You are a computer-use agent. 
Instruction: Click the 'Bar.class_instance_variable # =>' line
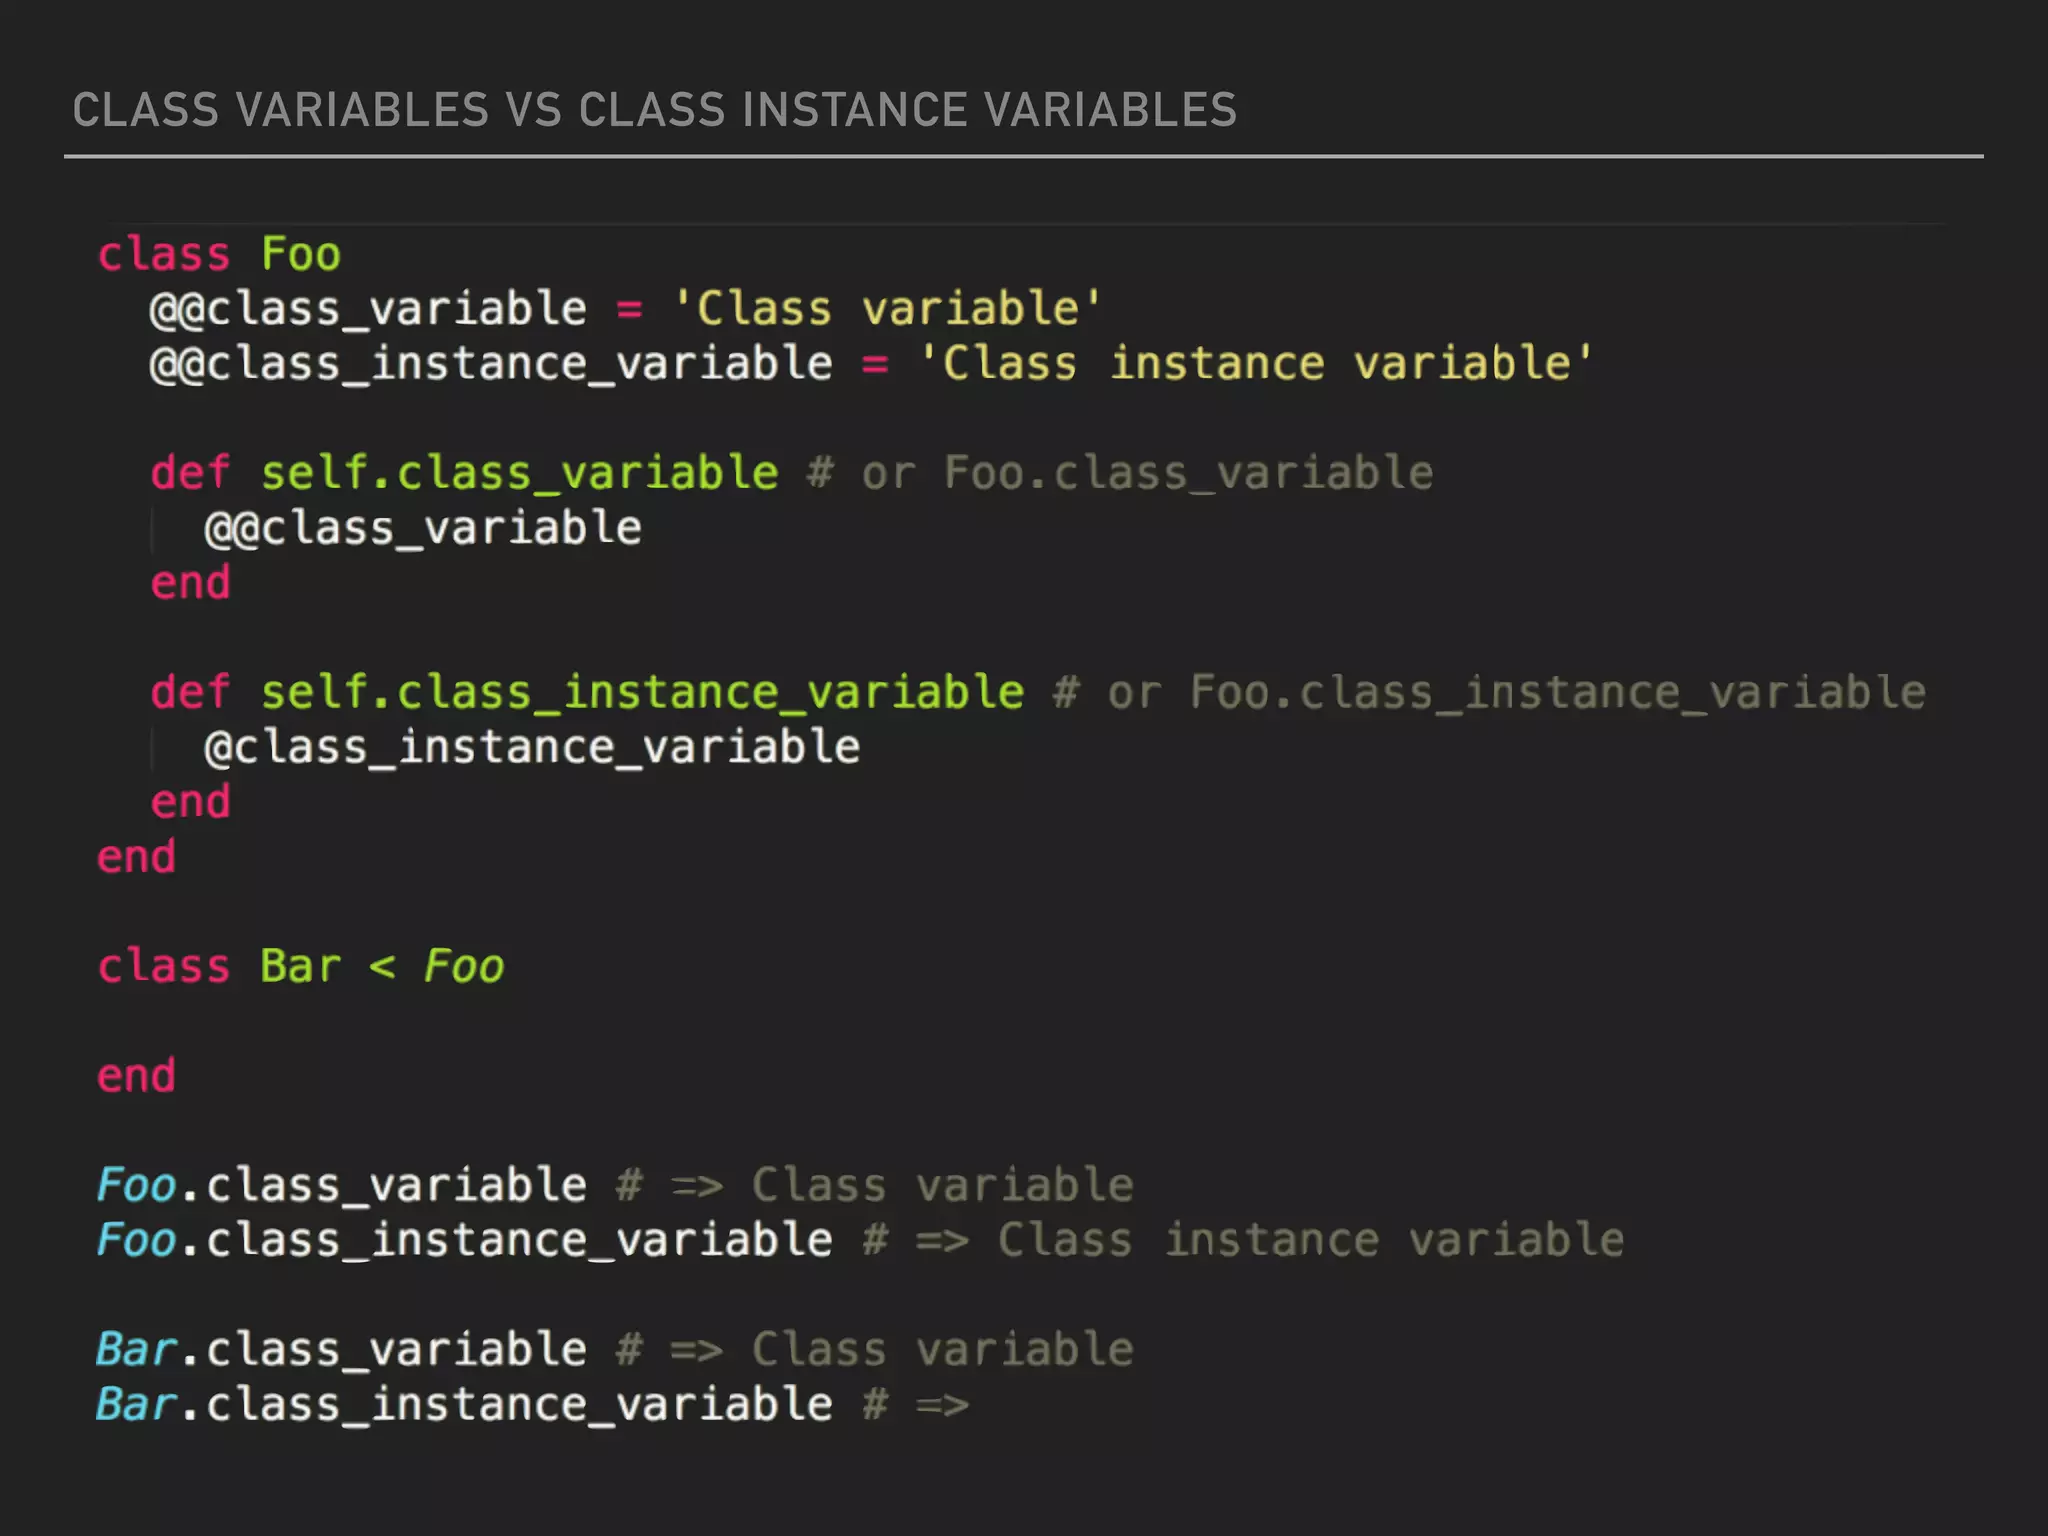coord(533,1405)
